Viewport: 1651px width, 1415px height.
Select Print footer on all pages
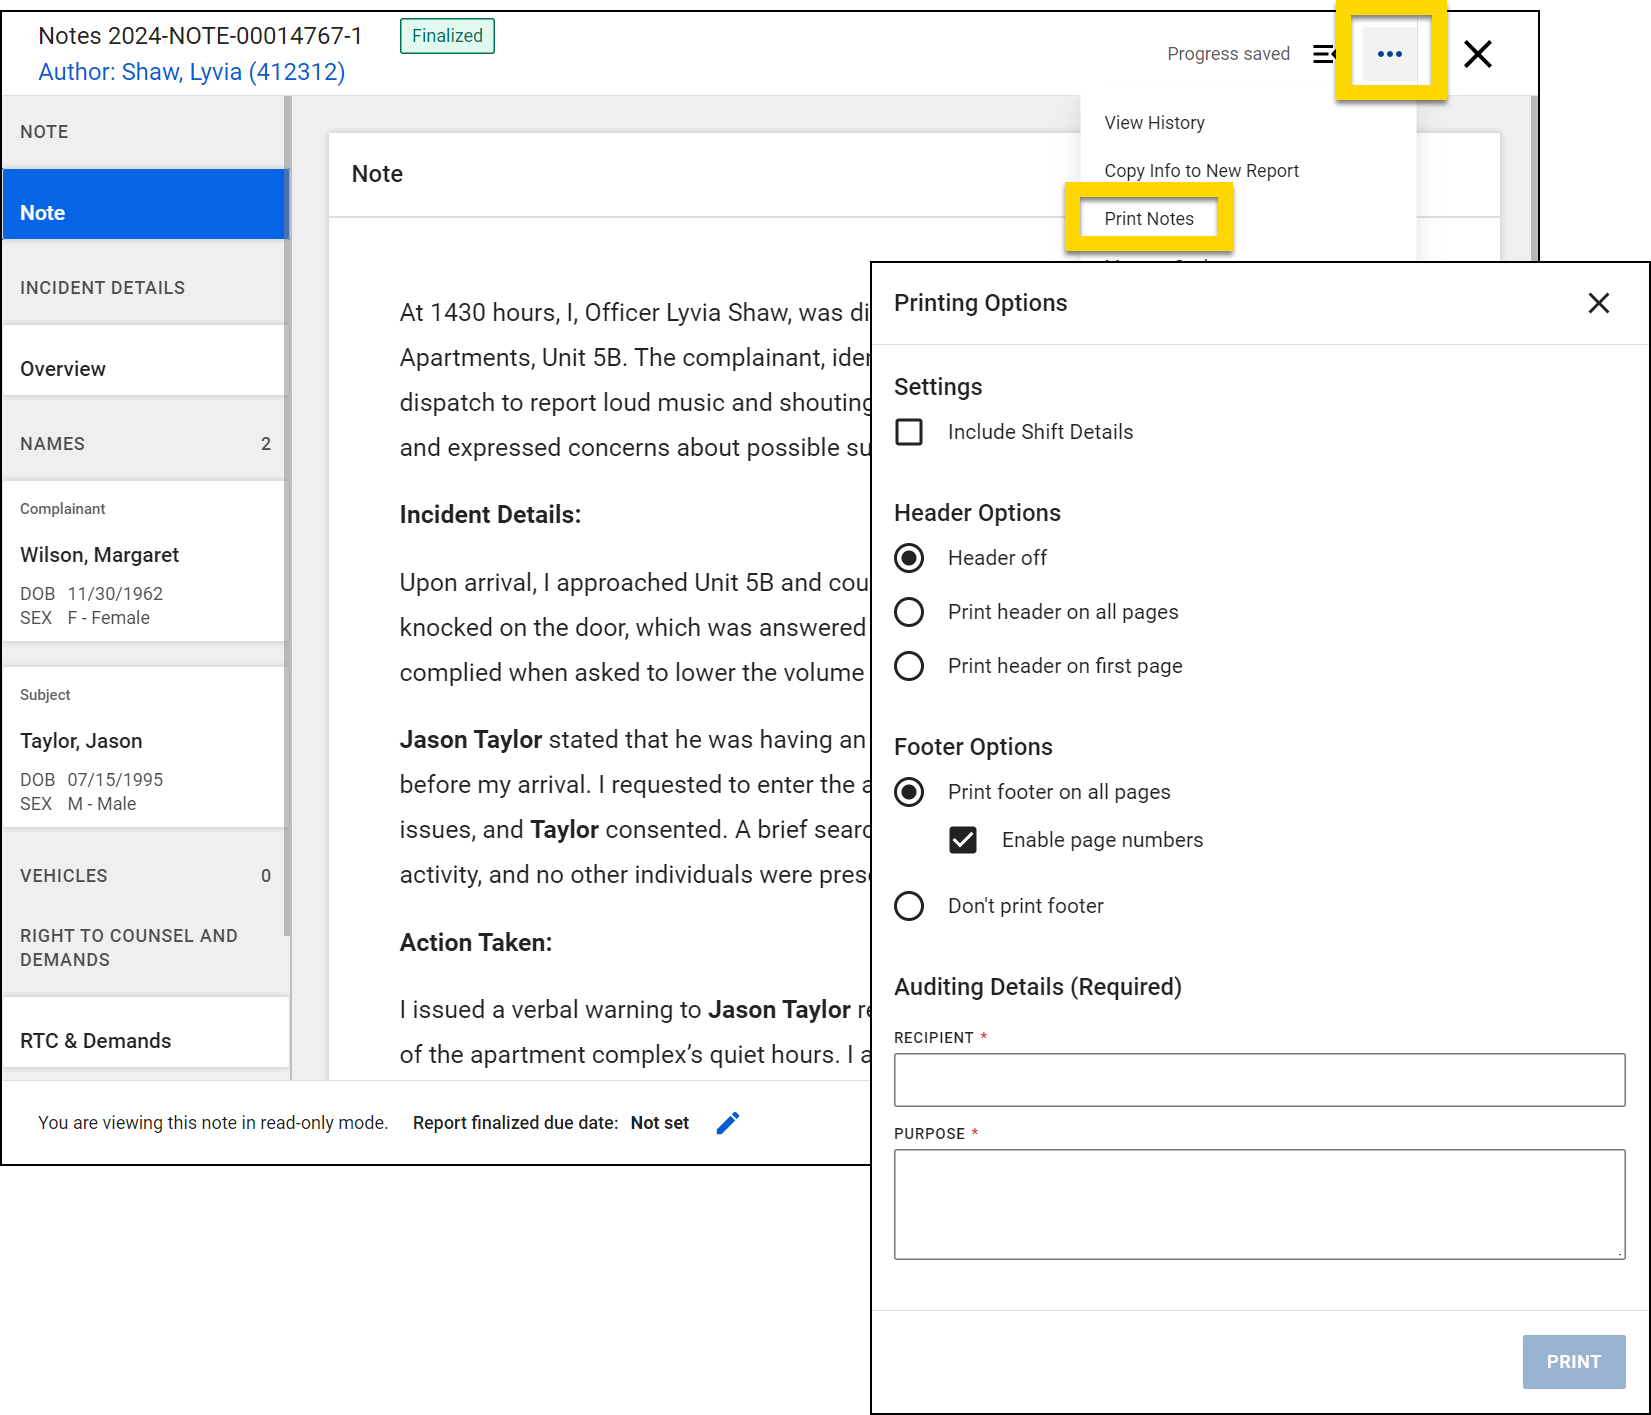pos(909,792)
